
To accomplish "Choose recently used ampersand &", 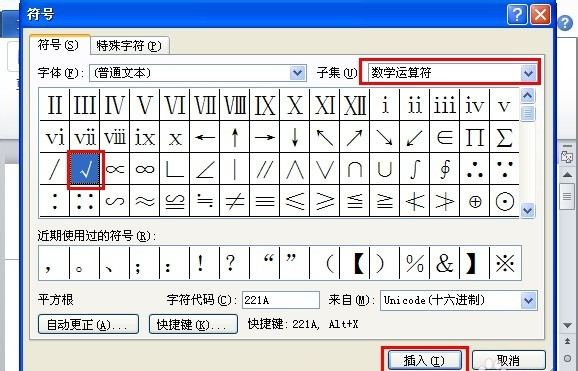I will 445,263.
